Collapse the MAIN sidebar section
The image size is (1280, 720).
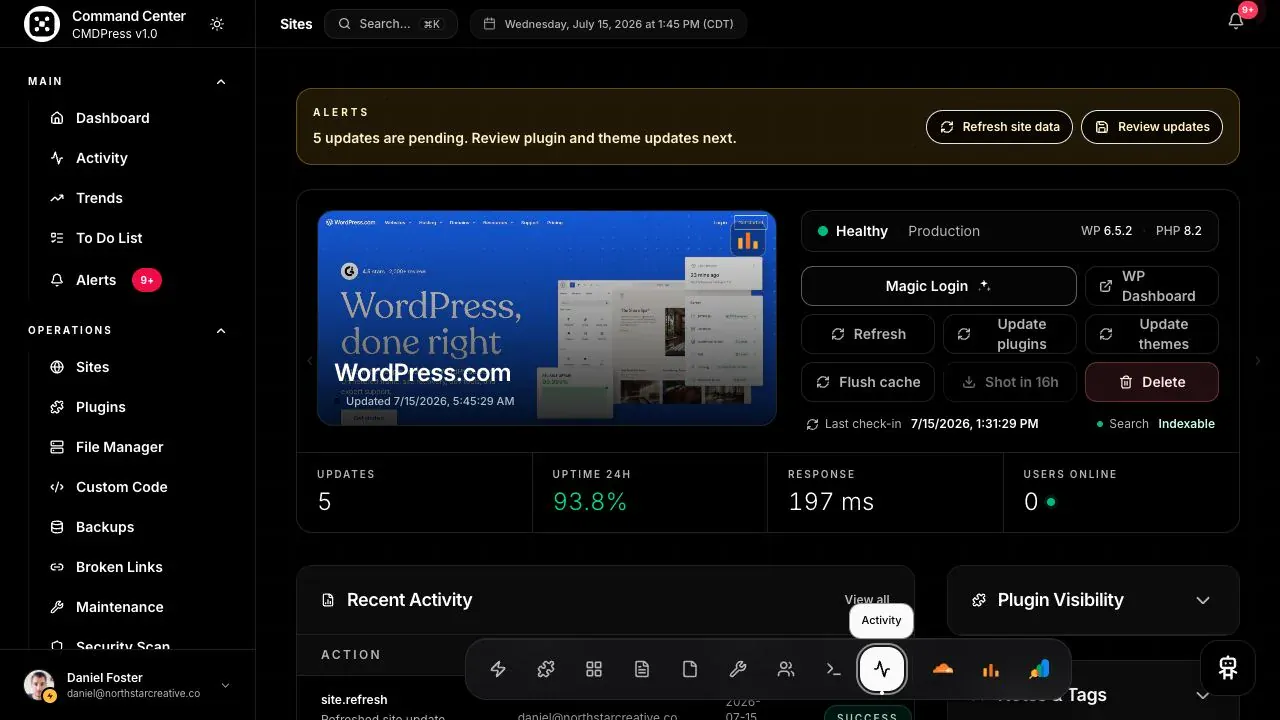pos(221,82)
